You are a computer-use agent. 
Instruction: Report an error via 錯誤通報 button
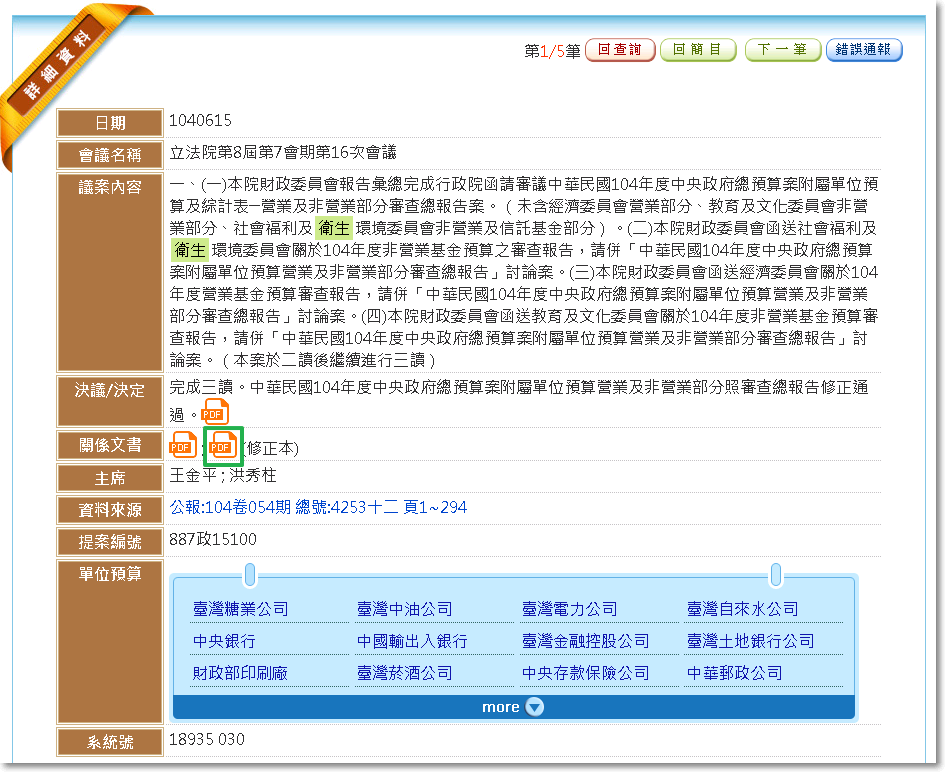click(x=864, y=50)
